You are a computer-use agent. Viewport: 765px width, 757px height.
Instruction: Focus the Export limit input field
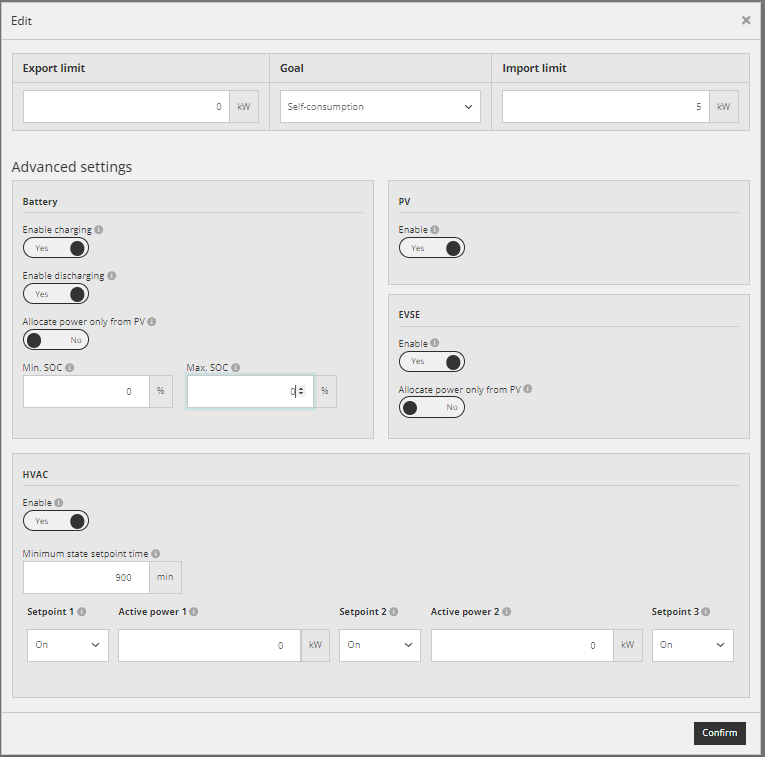point(126,106)
